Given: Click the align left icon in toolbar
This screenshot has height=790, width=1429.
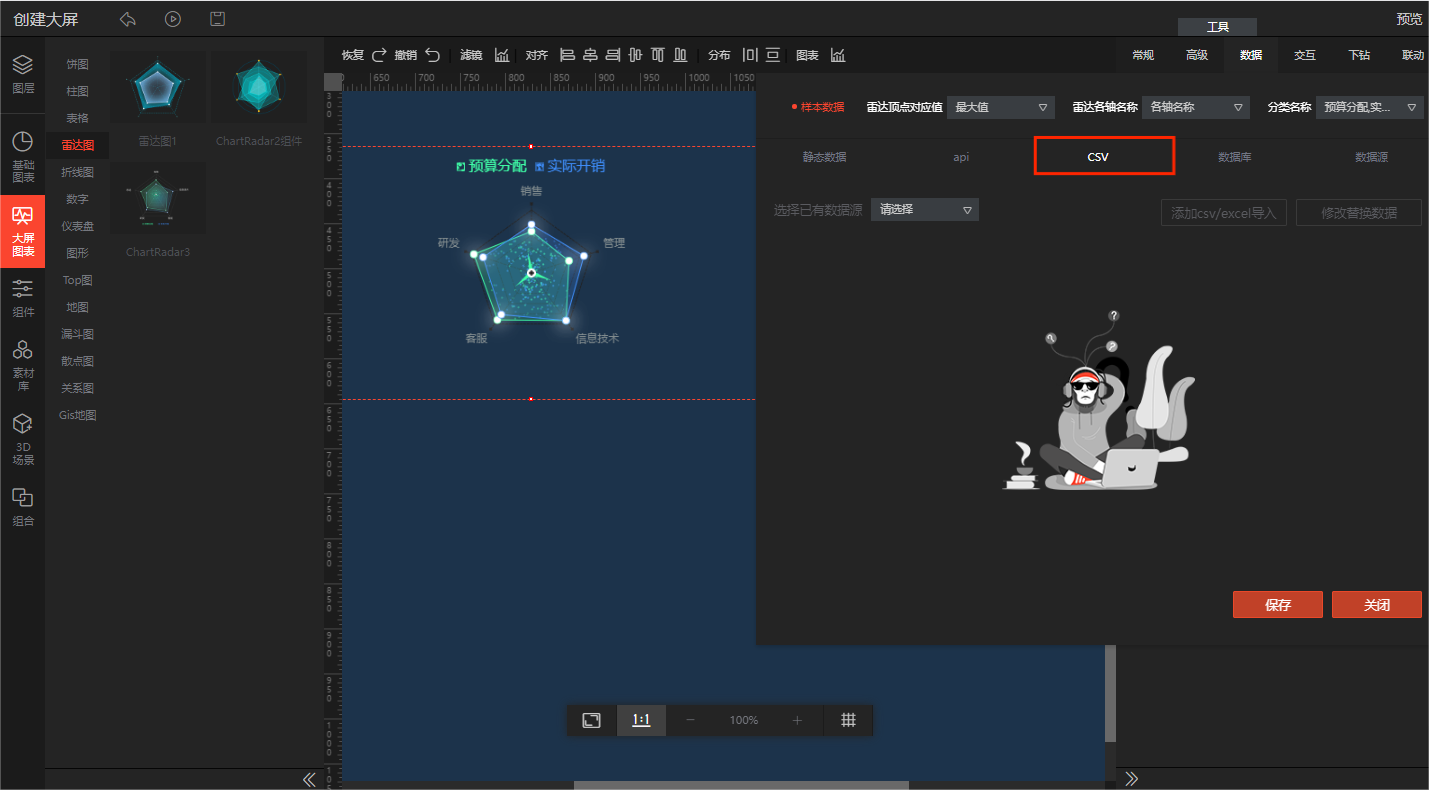Looking at the screenshot, I should pos(567,55).
